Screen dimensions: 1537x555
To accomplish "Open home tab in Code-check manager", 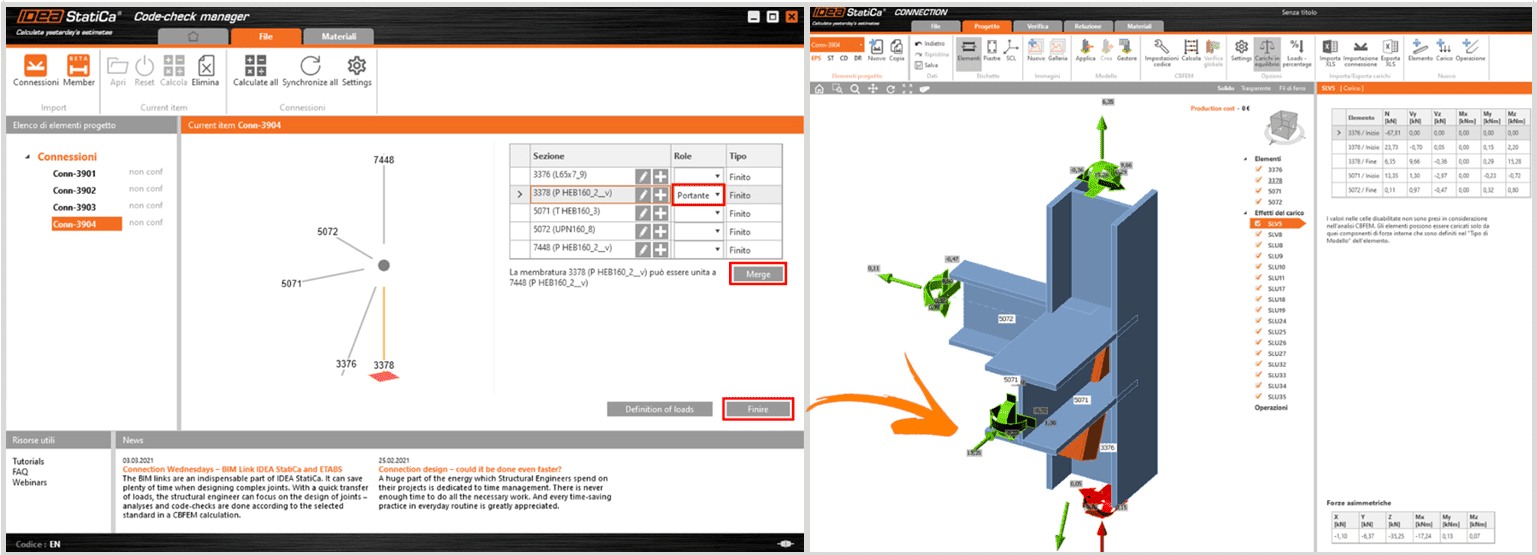I will click(192, 36).
